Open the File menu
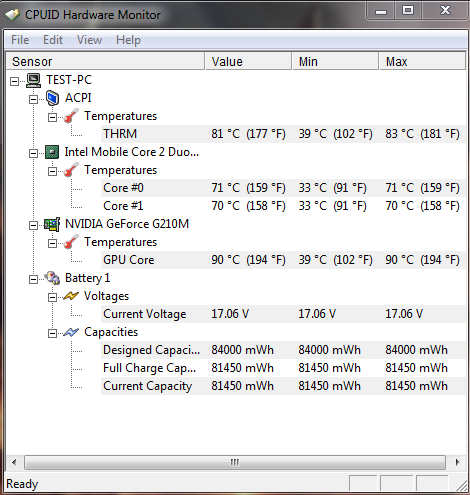This screenshot has height=495, width=470. (x=20, y=40)
